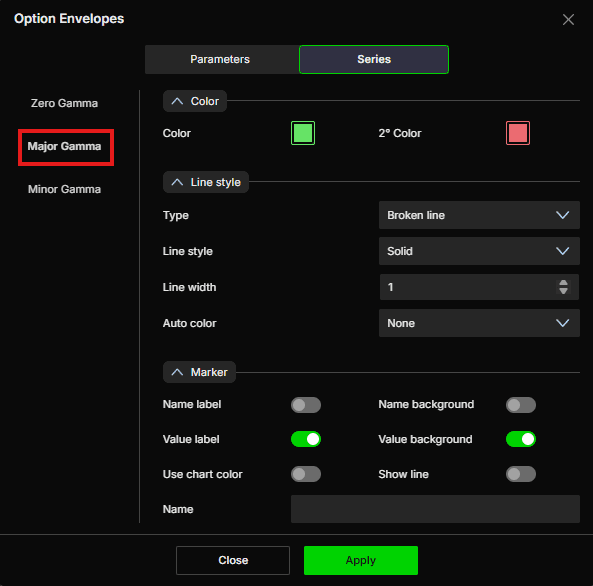Disable the Value label toggle
This screenshot has height=586, width=593.
[x=306, y=439]
